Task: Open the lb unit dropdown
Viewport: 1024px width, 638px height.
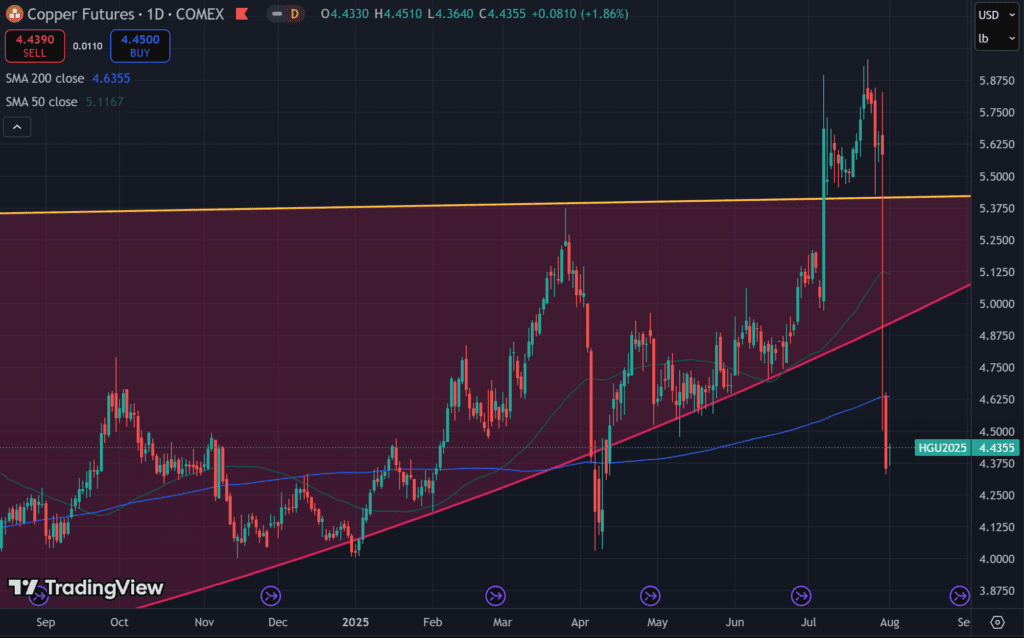Action: click(x=995, y=40)
